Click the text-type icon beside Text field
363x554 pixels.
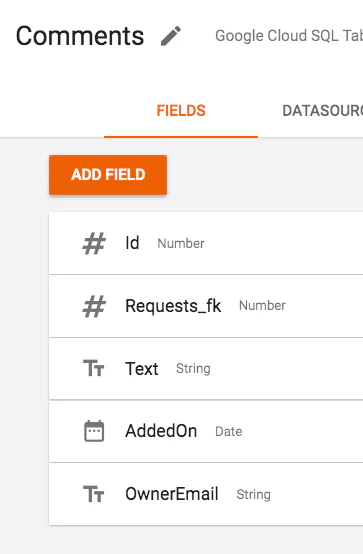pyautogui.click(x=94, y=368)
